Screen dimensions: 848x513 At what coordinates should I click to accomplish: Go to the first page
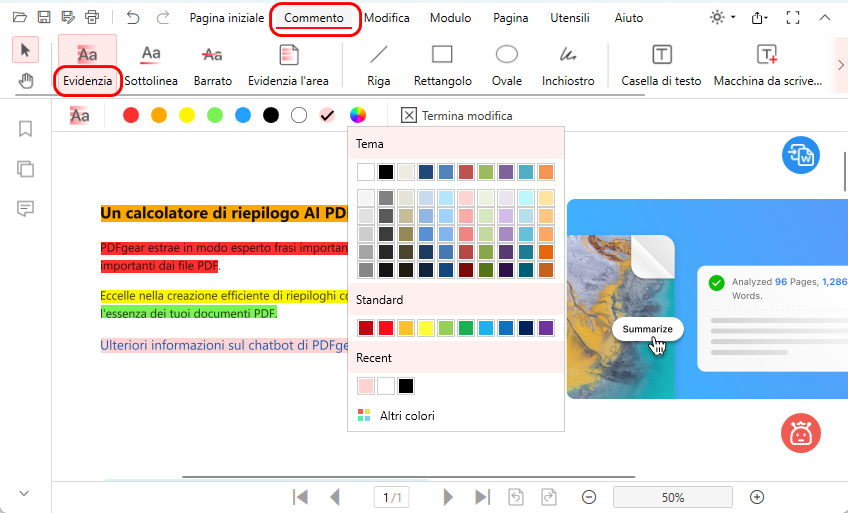pyautogui.click(x=300, y=497)
